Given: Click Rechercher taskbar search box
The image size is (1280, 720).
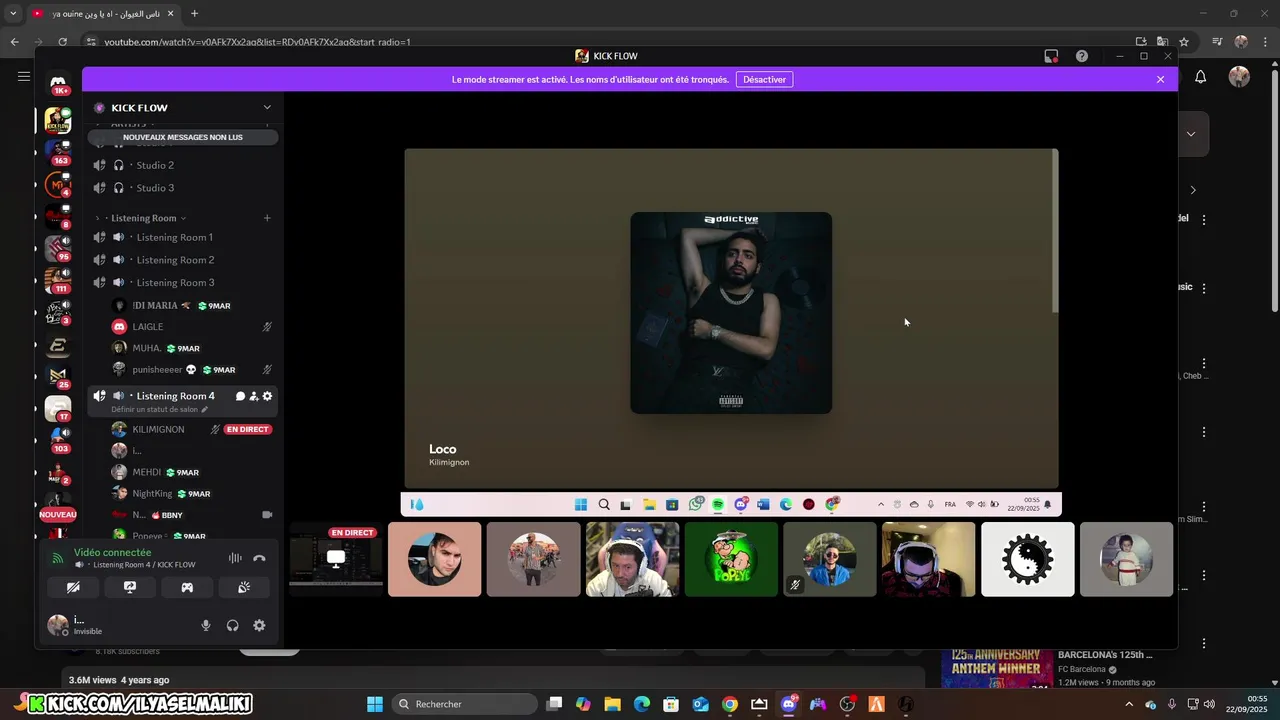Looking at the screenshot, I should [464, 704].
